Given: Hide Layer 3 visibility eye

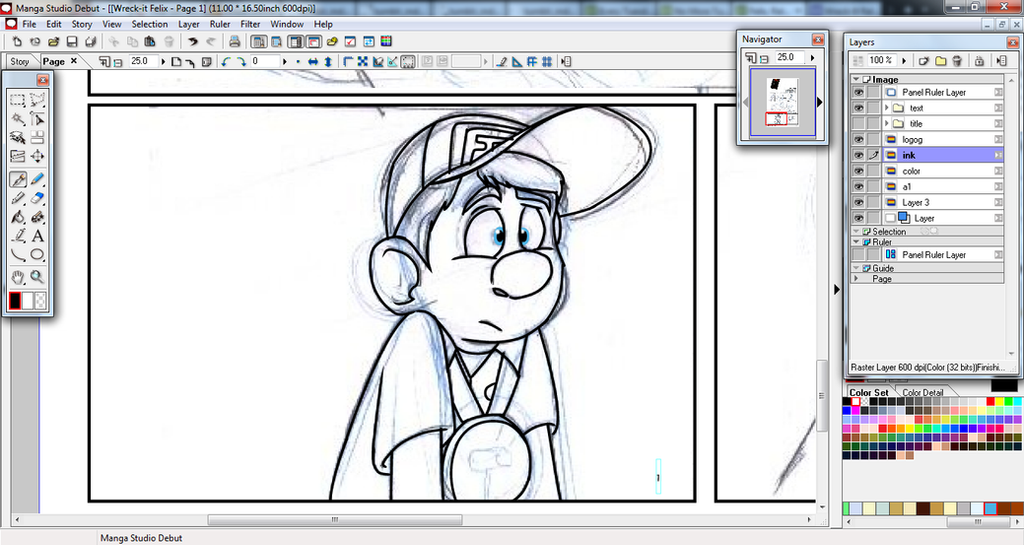Looking at the screenshot, I should 858,202.
